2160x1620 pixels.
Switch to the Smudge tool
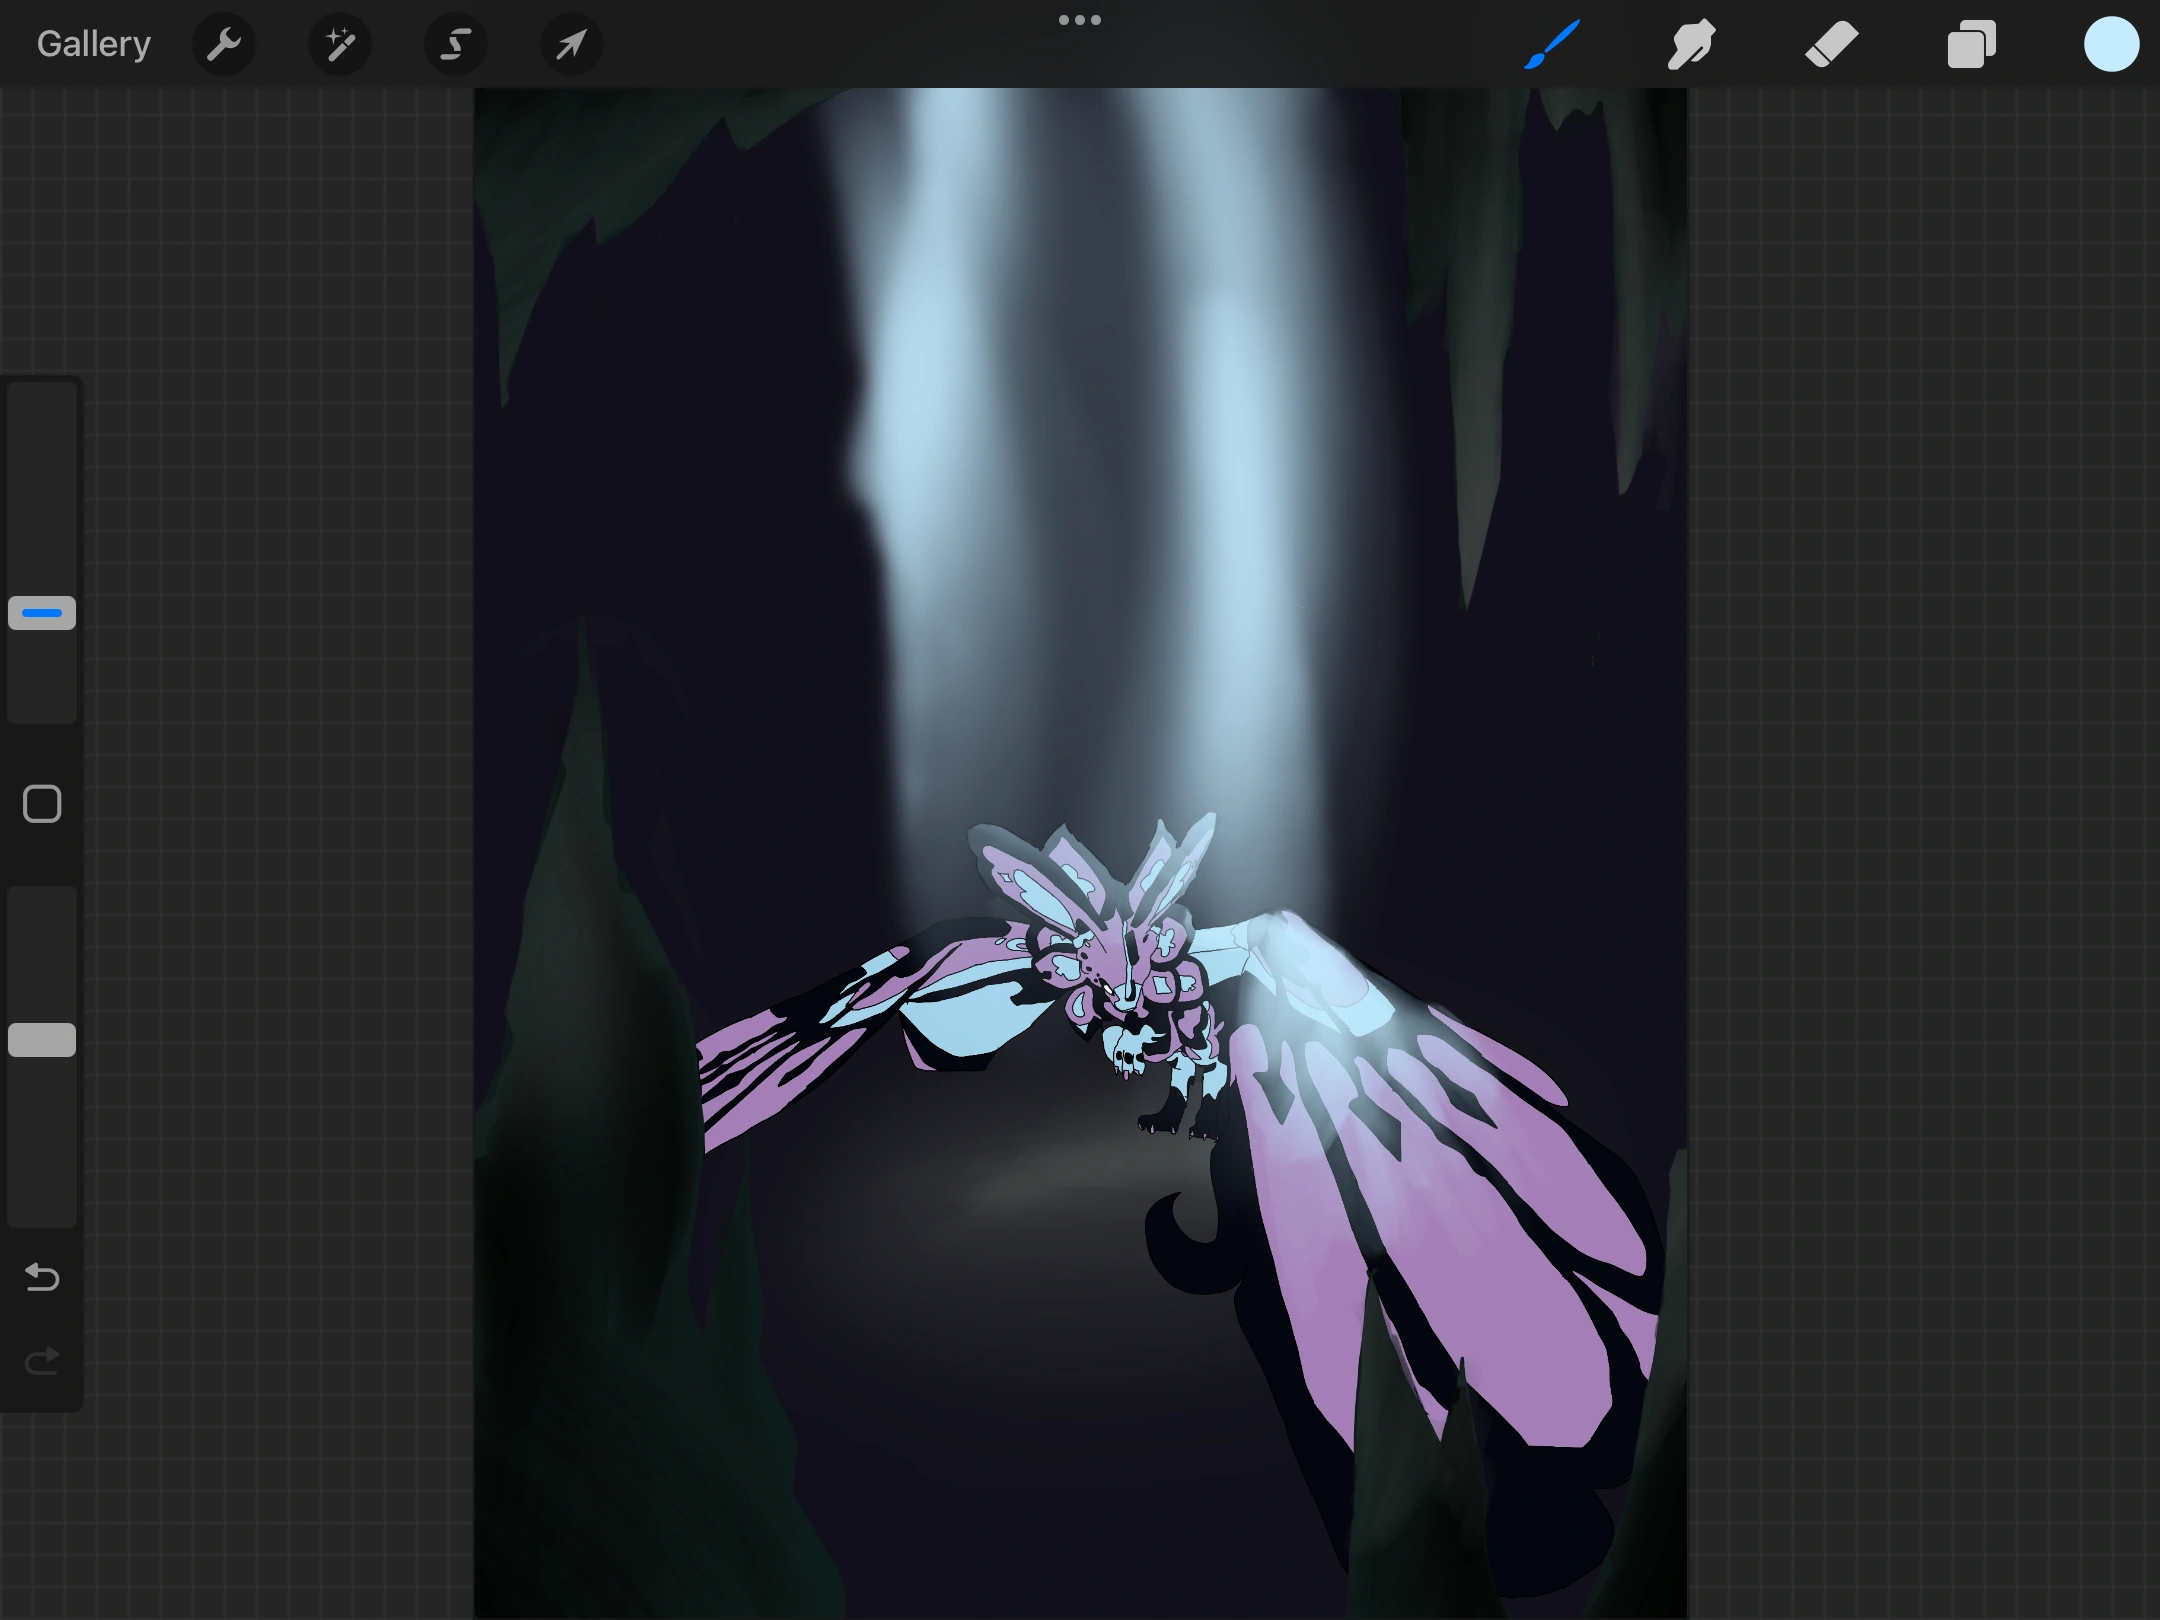click(1691, 44)
